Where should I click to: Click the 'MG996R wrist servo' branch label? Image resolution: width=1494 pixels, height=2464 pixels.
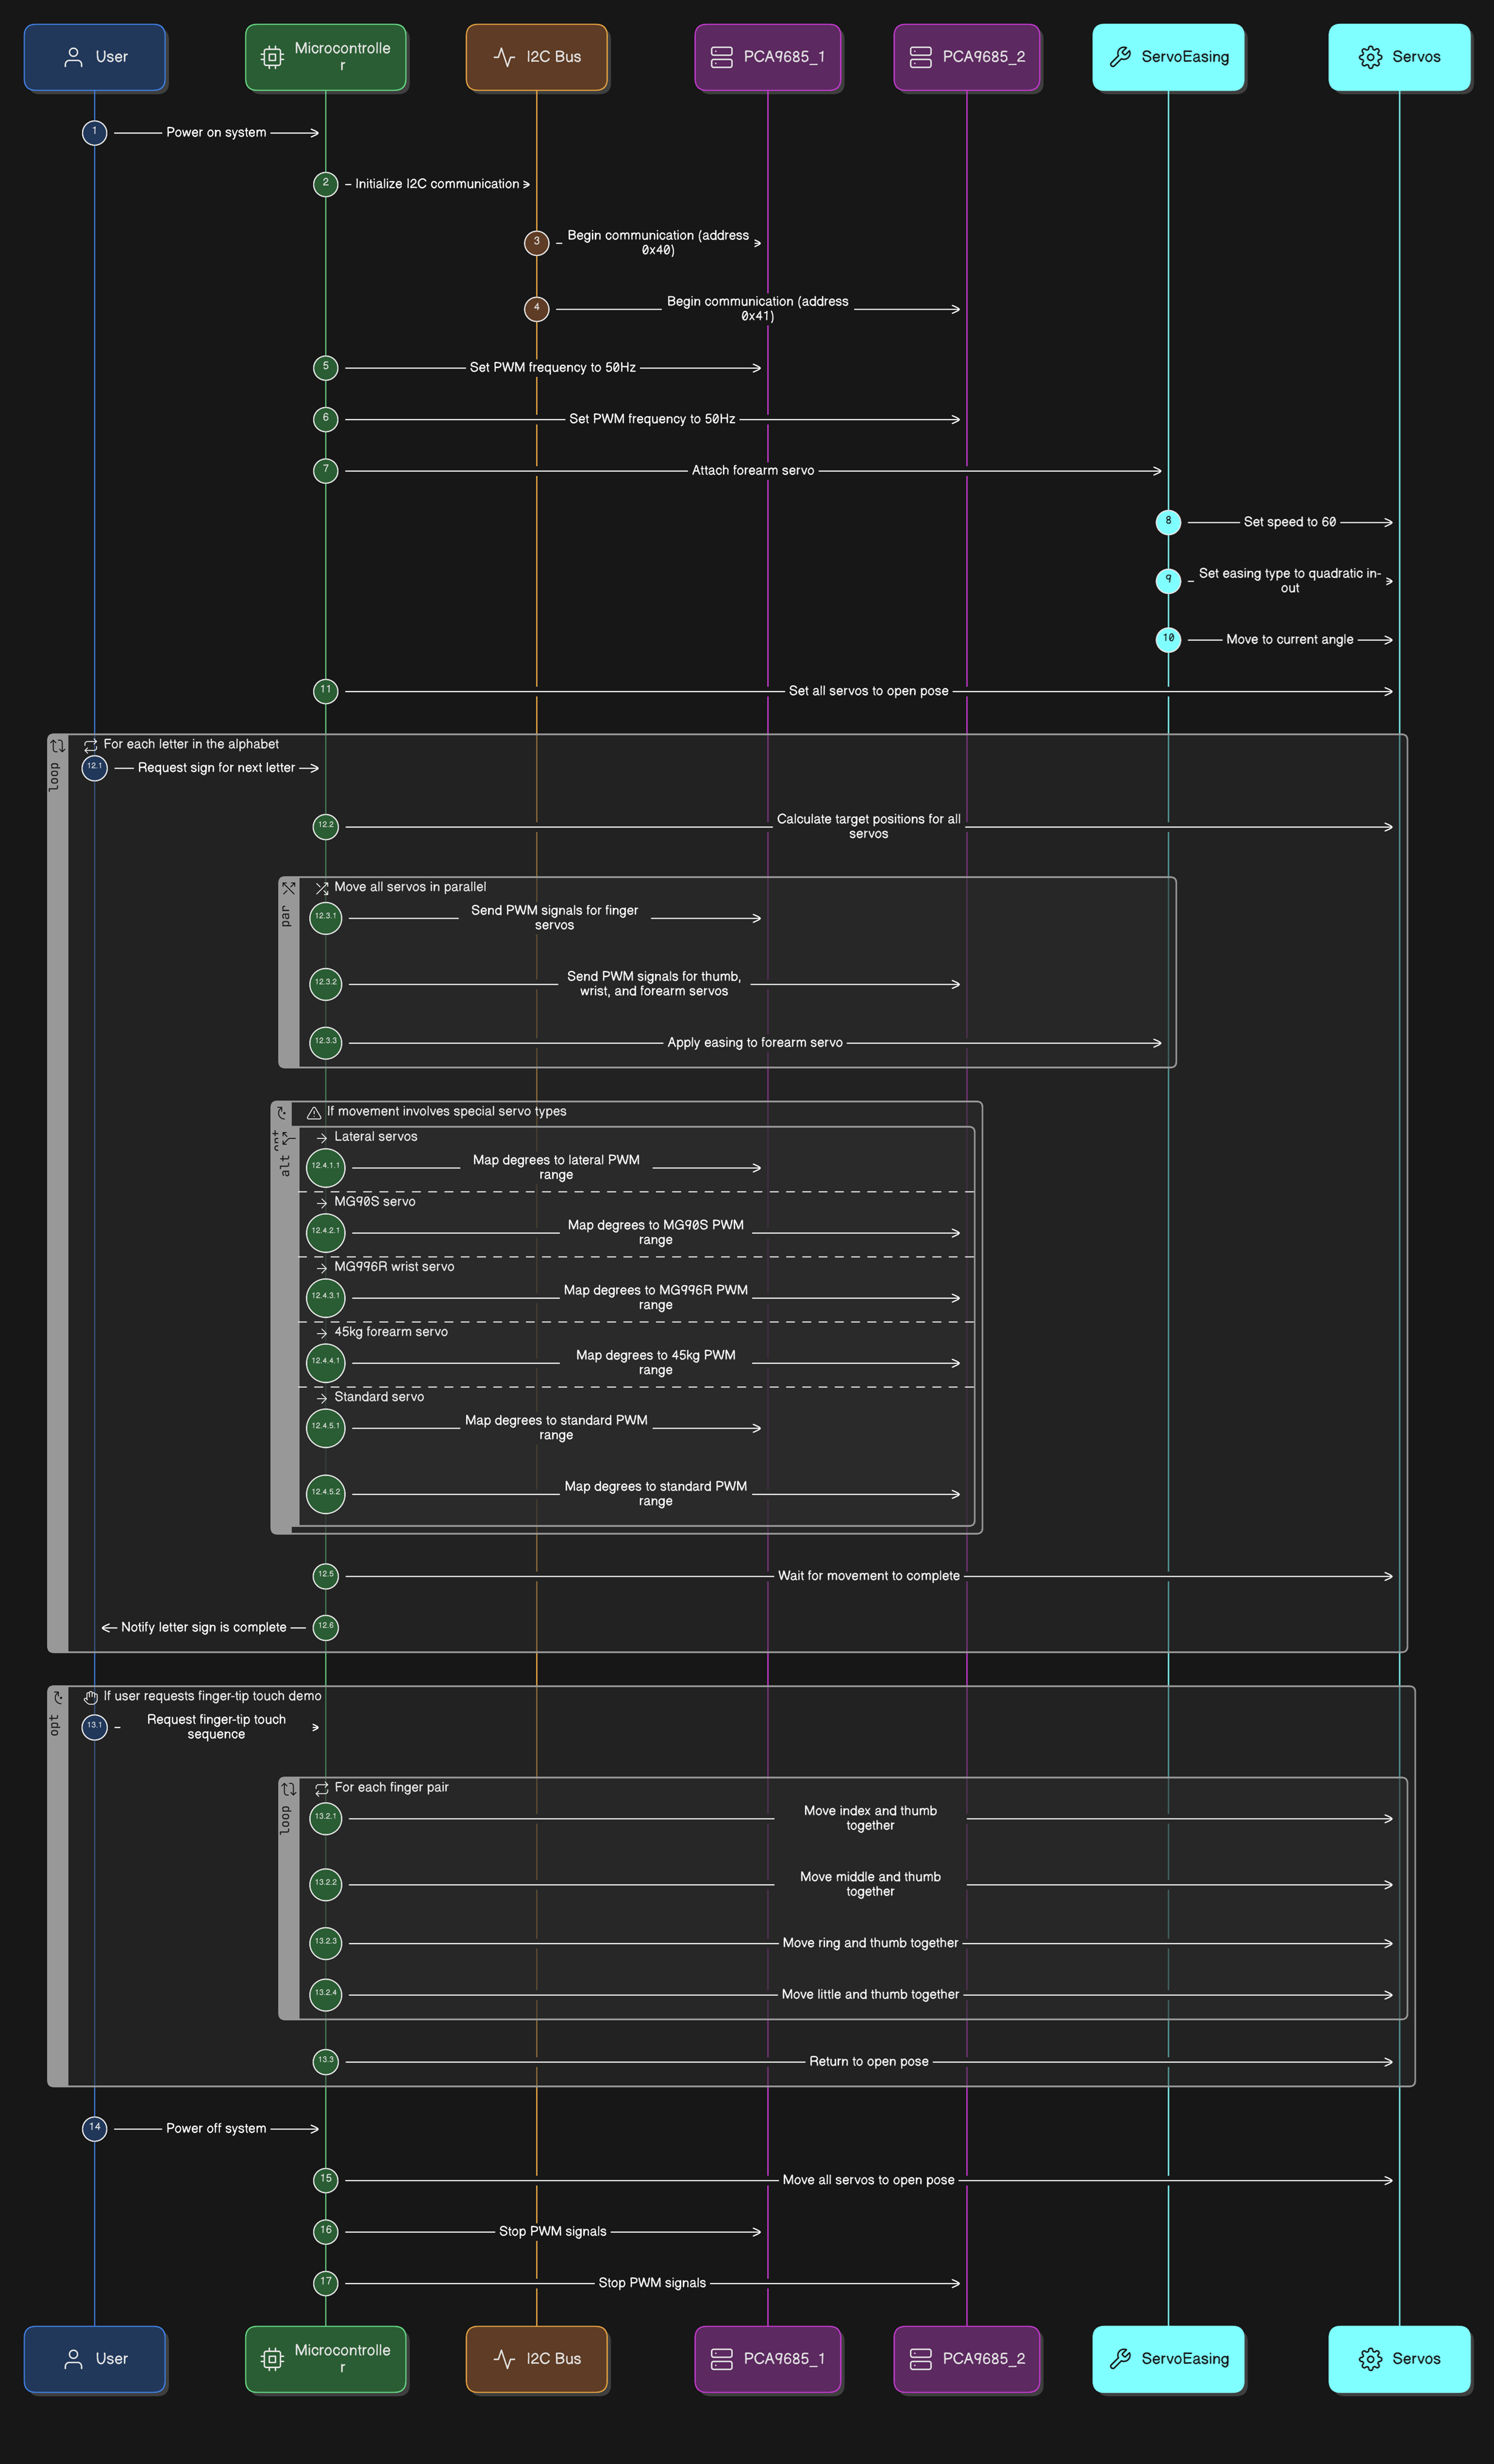(393, 1267)
